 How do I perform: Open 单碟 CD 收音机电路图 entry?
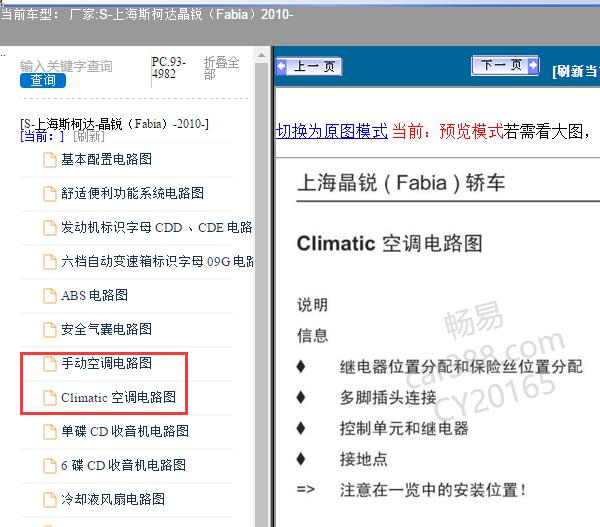pos(125,431)
